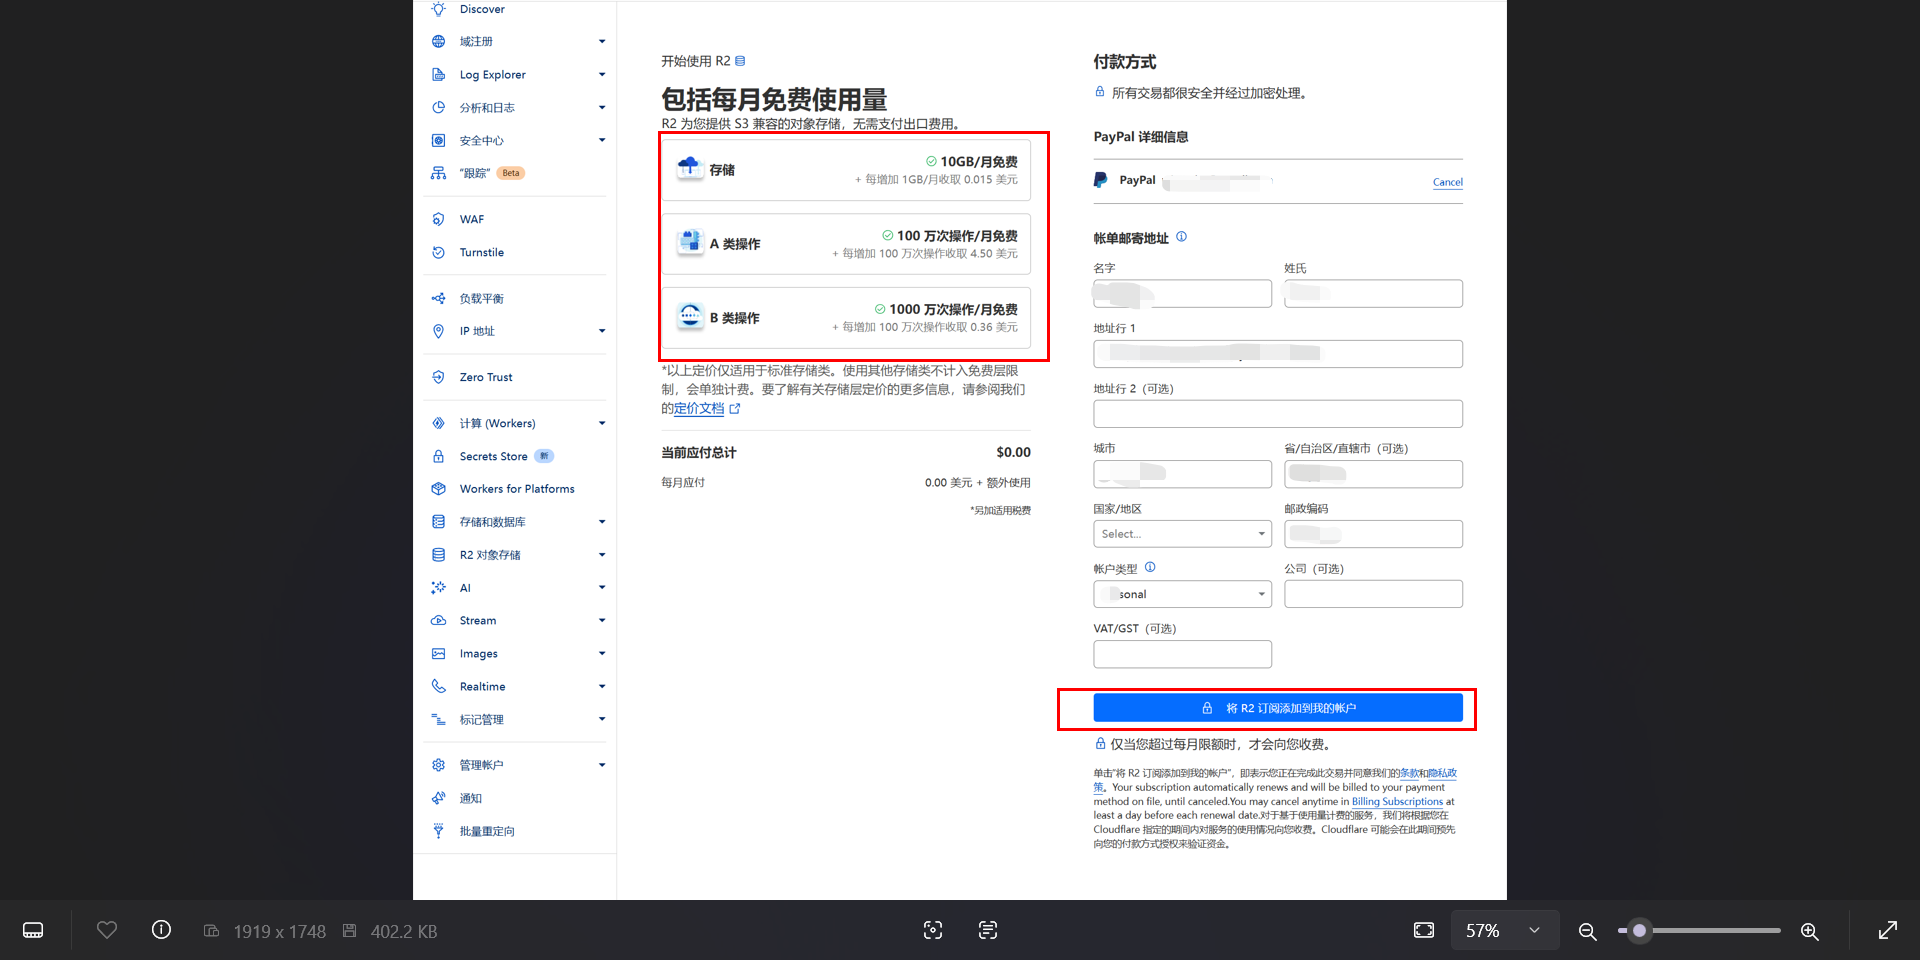Open the 条款 link in the fine print
This screenshot has height=960, width=1920.
pyautogui.click(x=1409, y=773)
